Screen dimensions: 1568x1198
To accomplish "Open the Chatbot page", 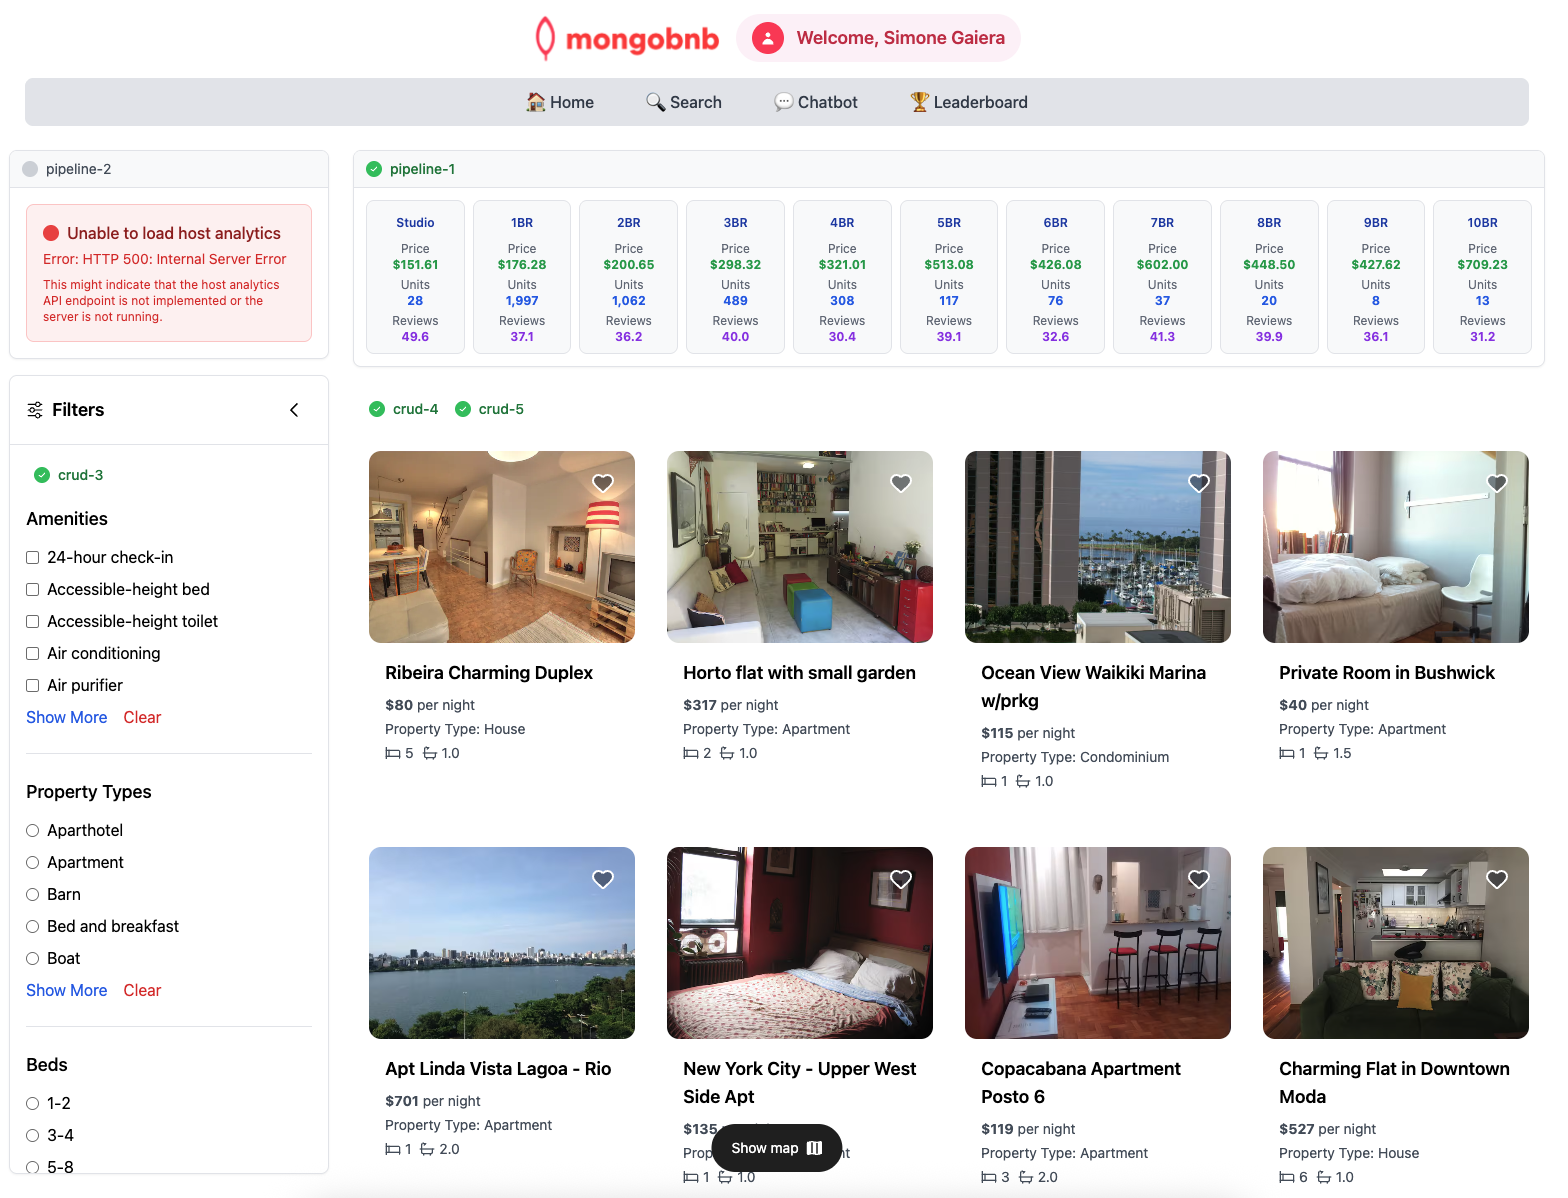I will pos(816,102).
